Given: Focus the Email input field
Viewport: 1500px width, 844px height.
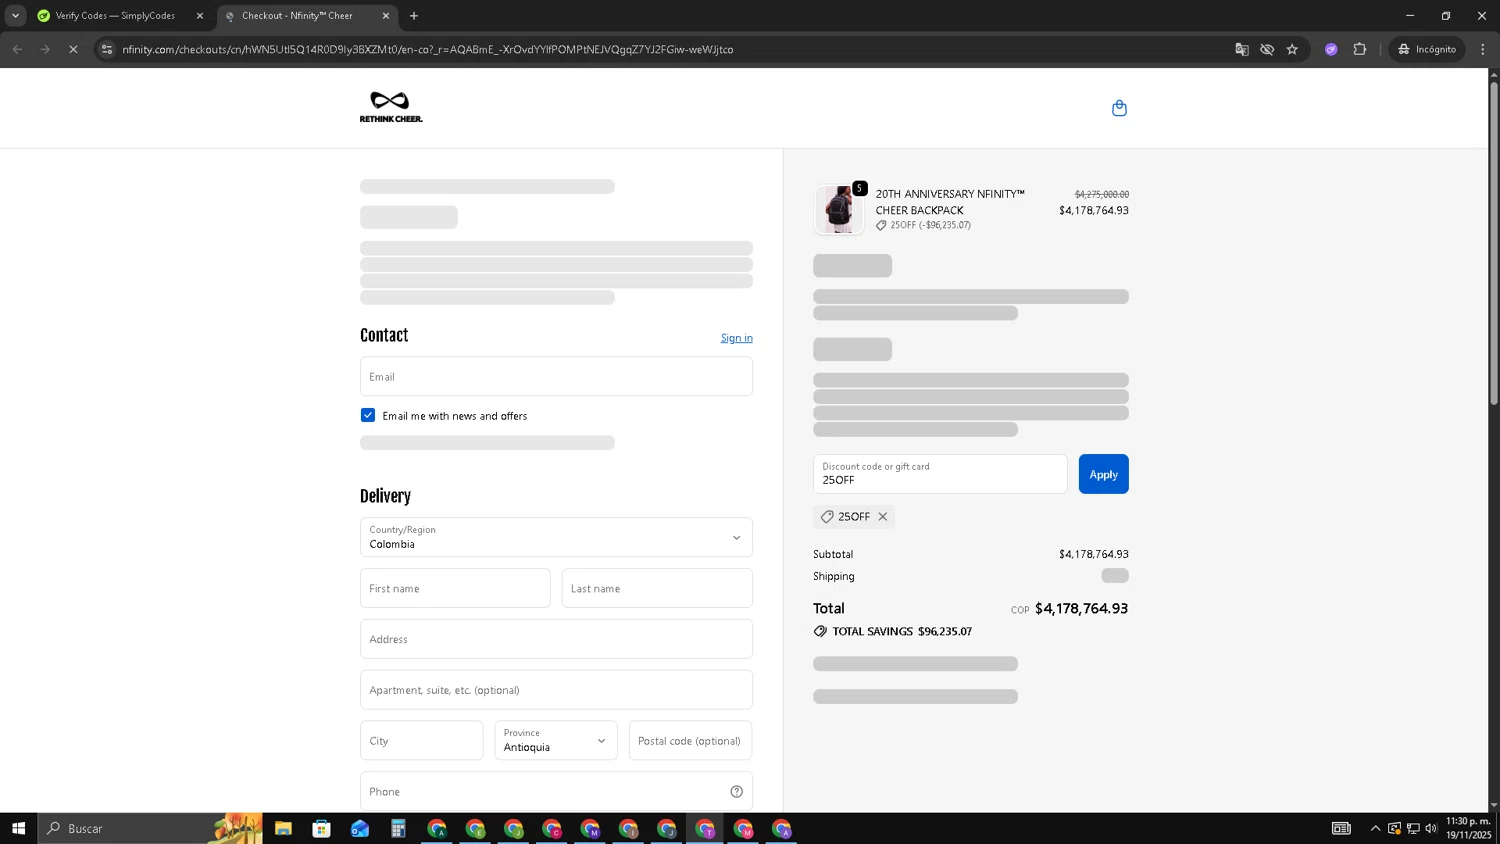Looking at the screenshot, I should tap(556, 377).
